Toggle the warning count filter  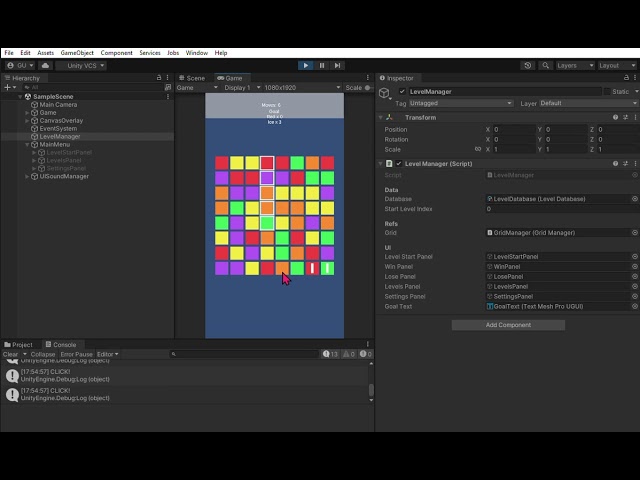pos(349,354)
